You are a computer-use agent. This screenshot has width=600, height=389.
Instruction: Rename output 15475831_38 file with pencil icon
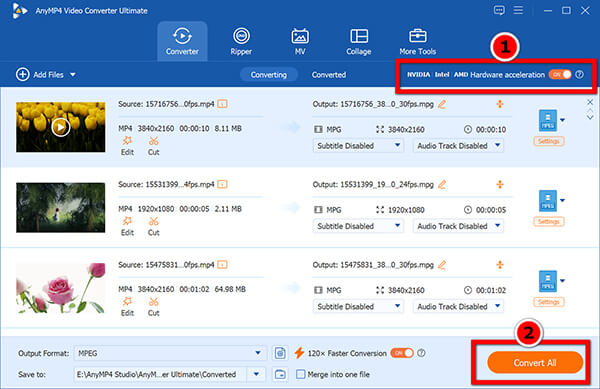442,265
